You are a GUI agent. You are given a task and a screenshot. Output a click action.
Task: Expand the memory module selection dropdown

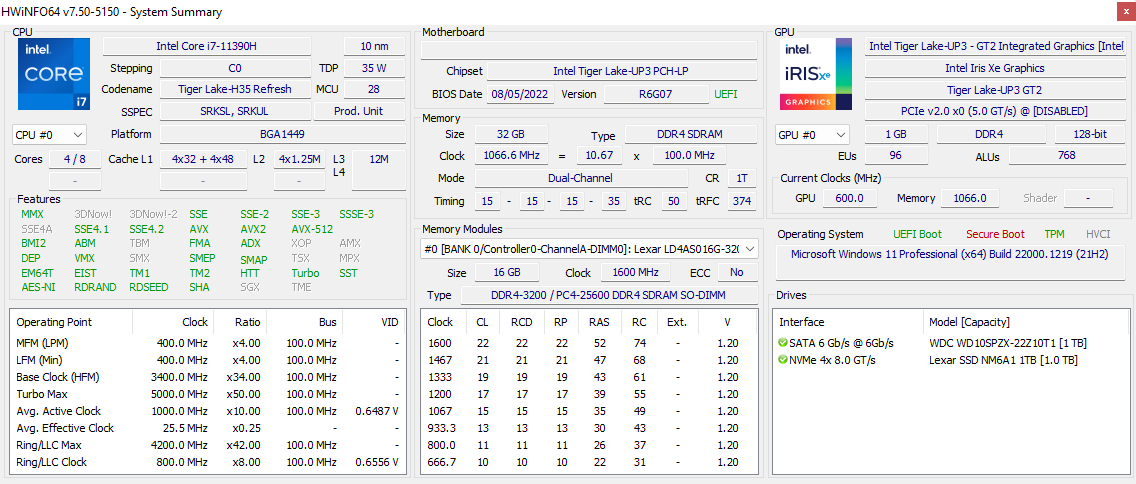point(590,249)
